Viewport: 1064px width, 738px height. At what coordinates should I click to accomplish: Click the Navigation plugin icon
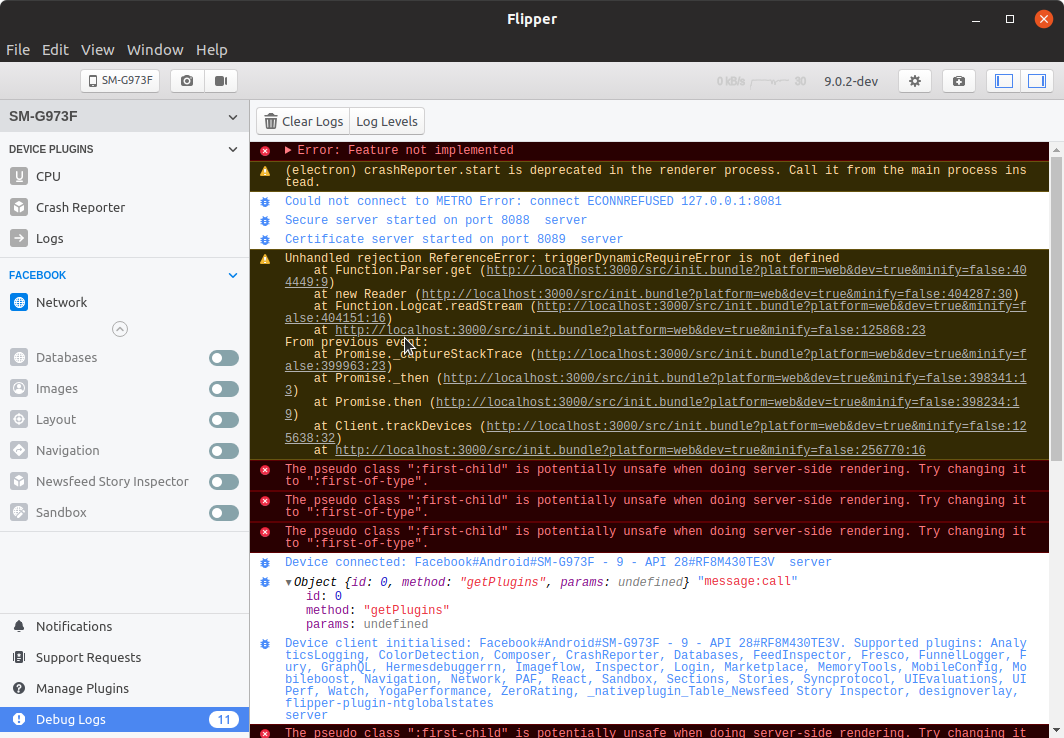[x=19, y=450]
